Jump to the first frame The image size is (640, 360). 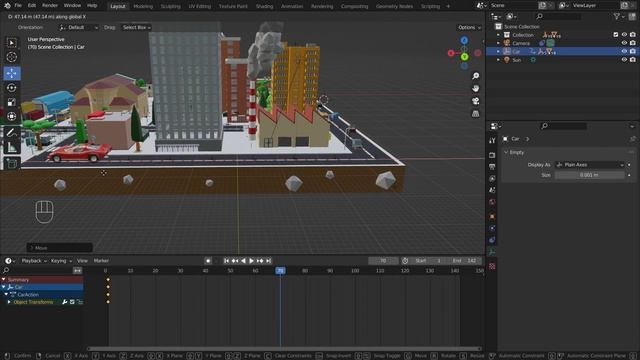pos(226,261)
